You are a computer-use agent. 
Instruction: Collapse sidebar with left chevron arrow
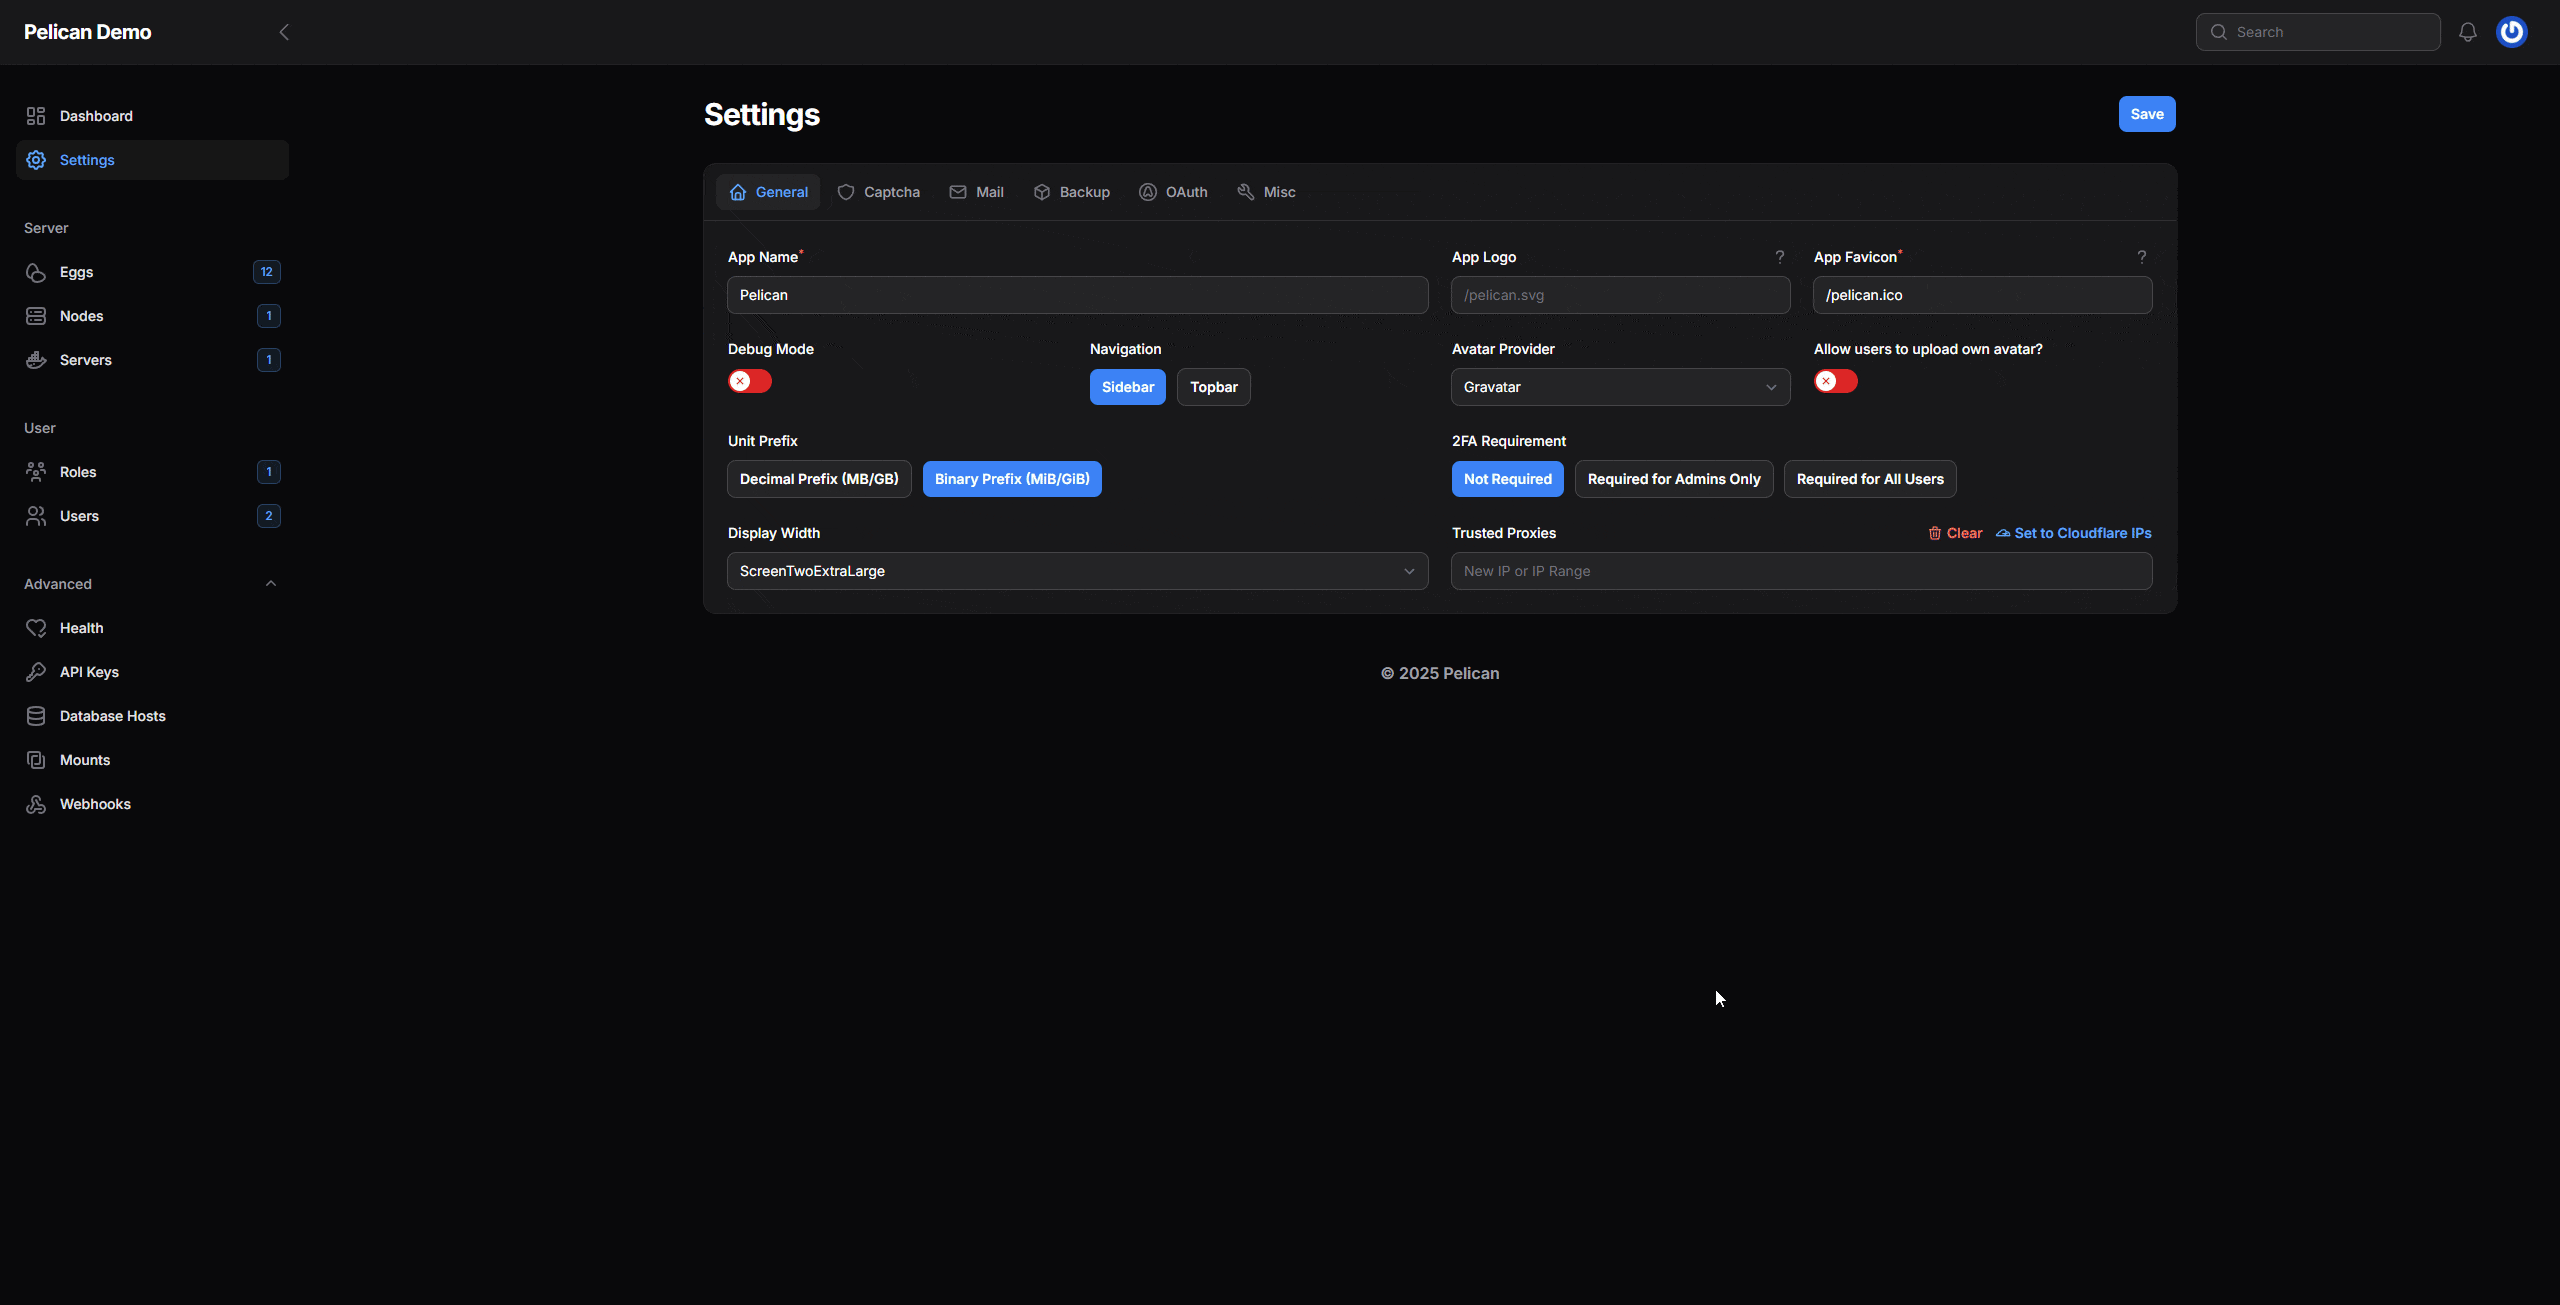coord(284,32)
